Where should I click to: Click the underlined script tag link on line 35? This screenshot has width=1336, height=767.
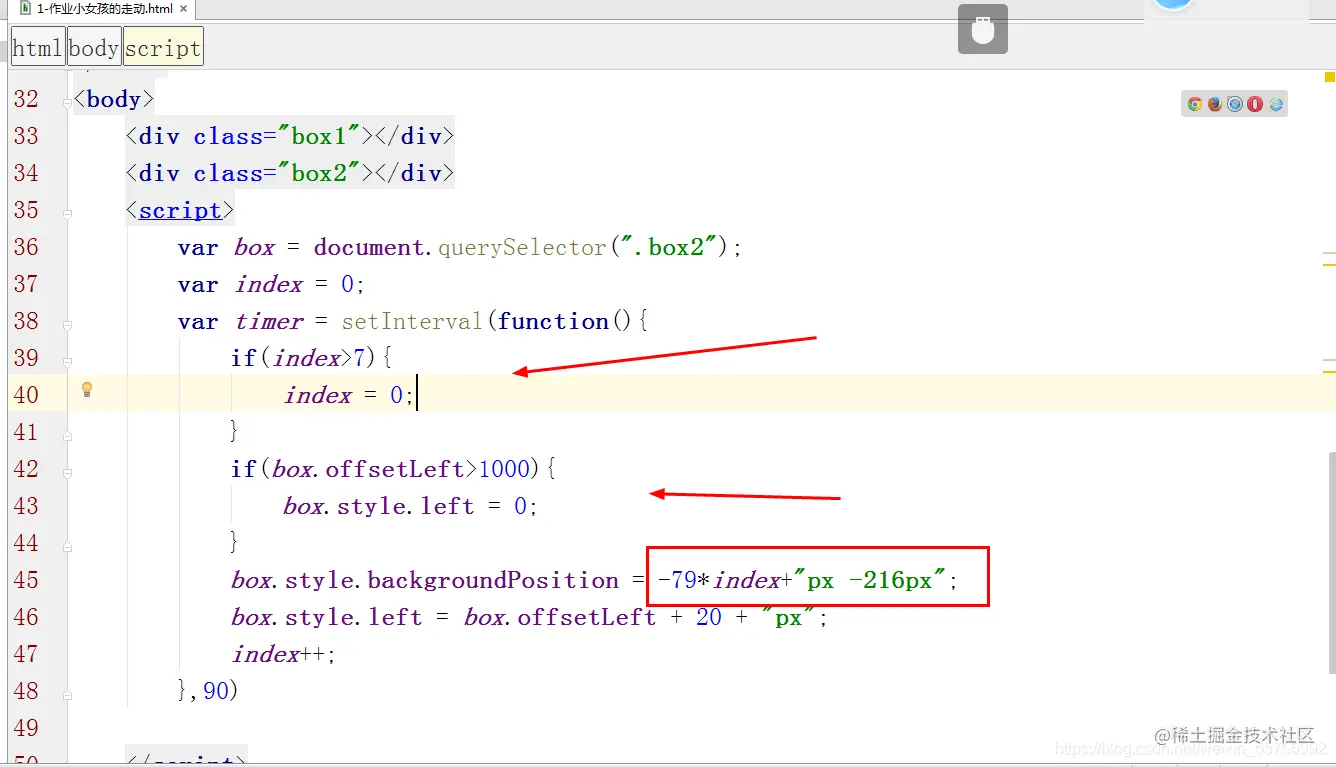180,210
